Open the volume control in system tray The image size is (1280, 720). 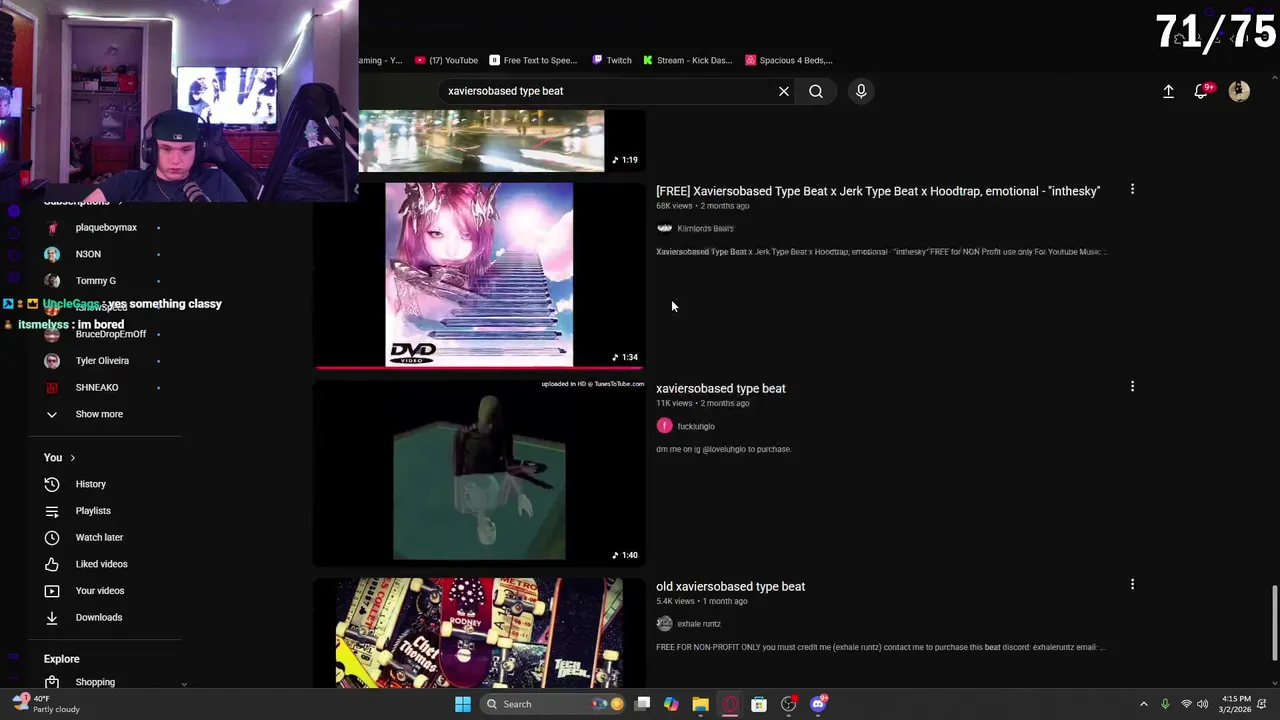pos(1202,704)
